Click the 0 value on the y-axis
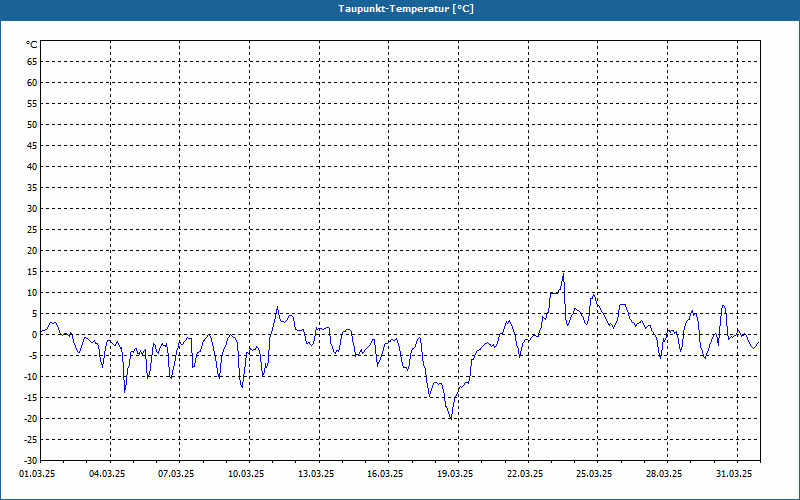 pyautogui.click(x=35, y=335)
